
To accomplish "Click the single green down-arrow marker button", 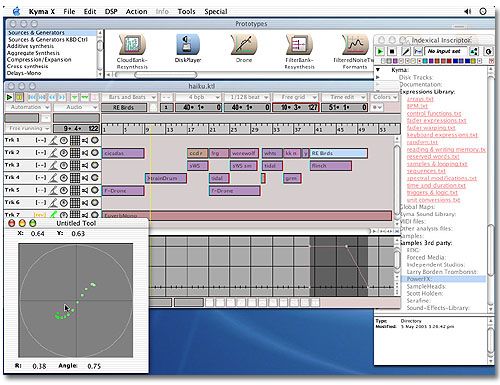I will pos(74,97).
